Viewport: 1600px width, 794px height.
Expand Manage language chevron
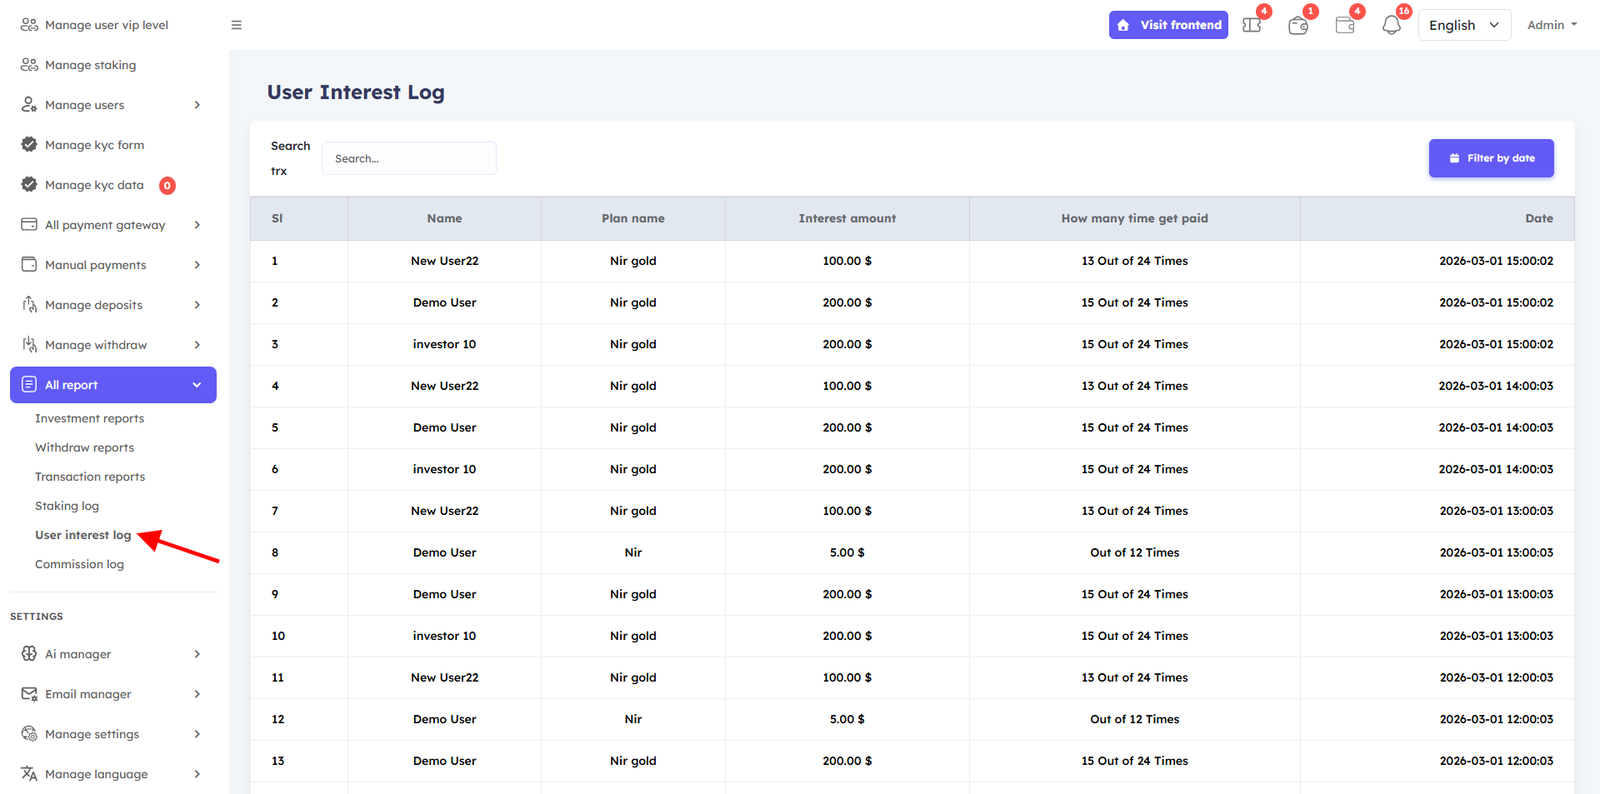[x=197, y=774]
